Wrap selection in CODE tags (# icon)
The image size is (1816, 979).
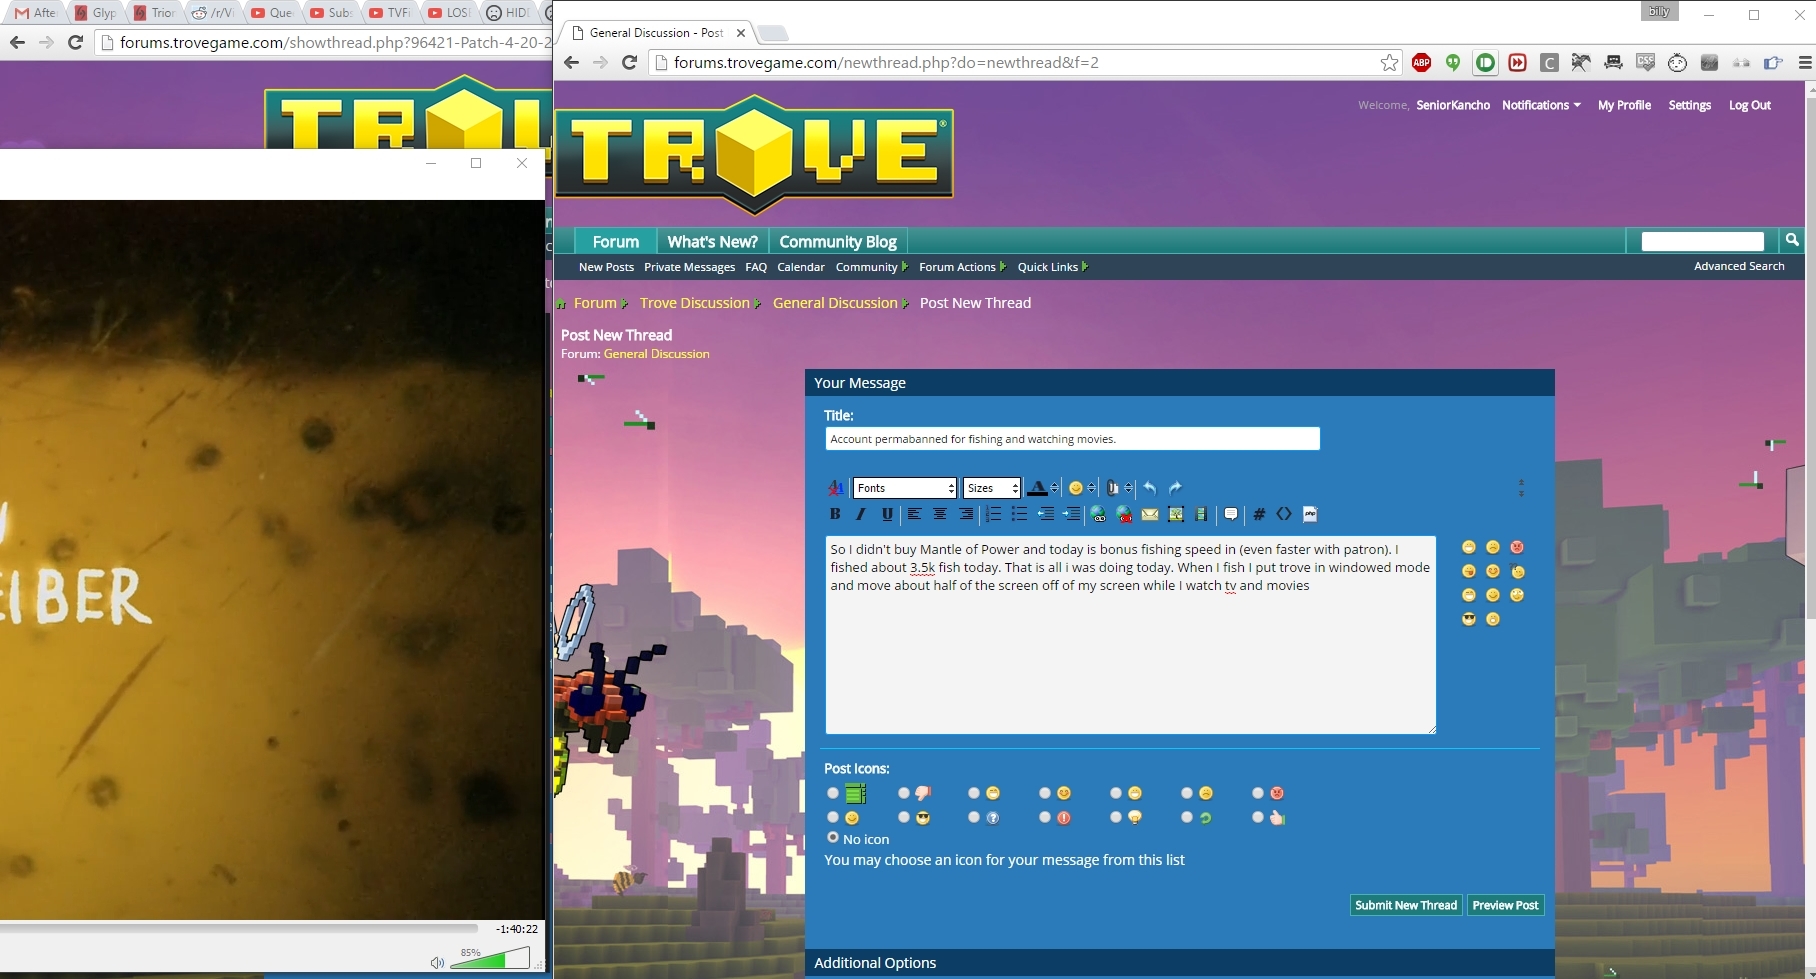(x=1259, y=514)
